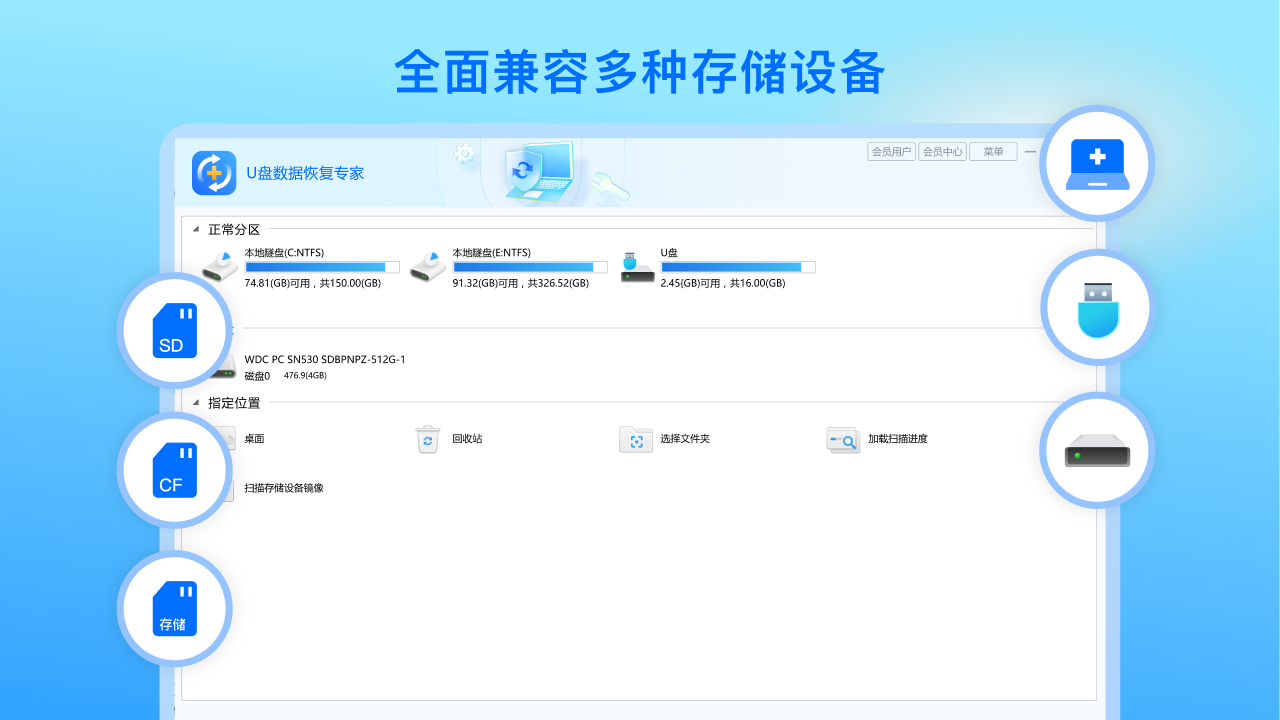This screenshot has height=720, width=1280.
Task: Click 选择文件夹 folder picker icon
Action: (x=637, y=439)
